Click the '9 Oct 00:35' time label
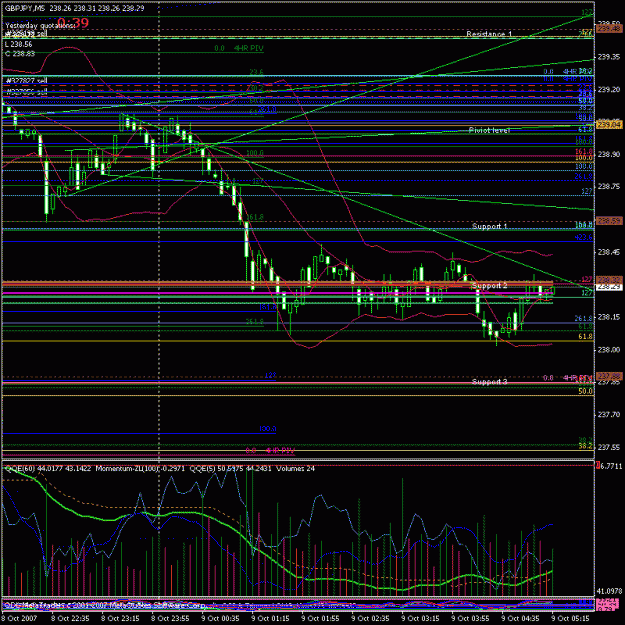Viewport: 625px width, 625px height. (220, 618)
